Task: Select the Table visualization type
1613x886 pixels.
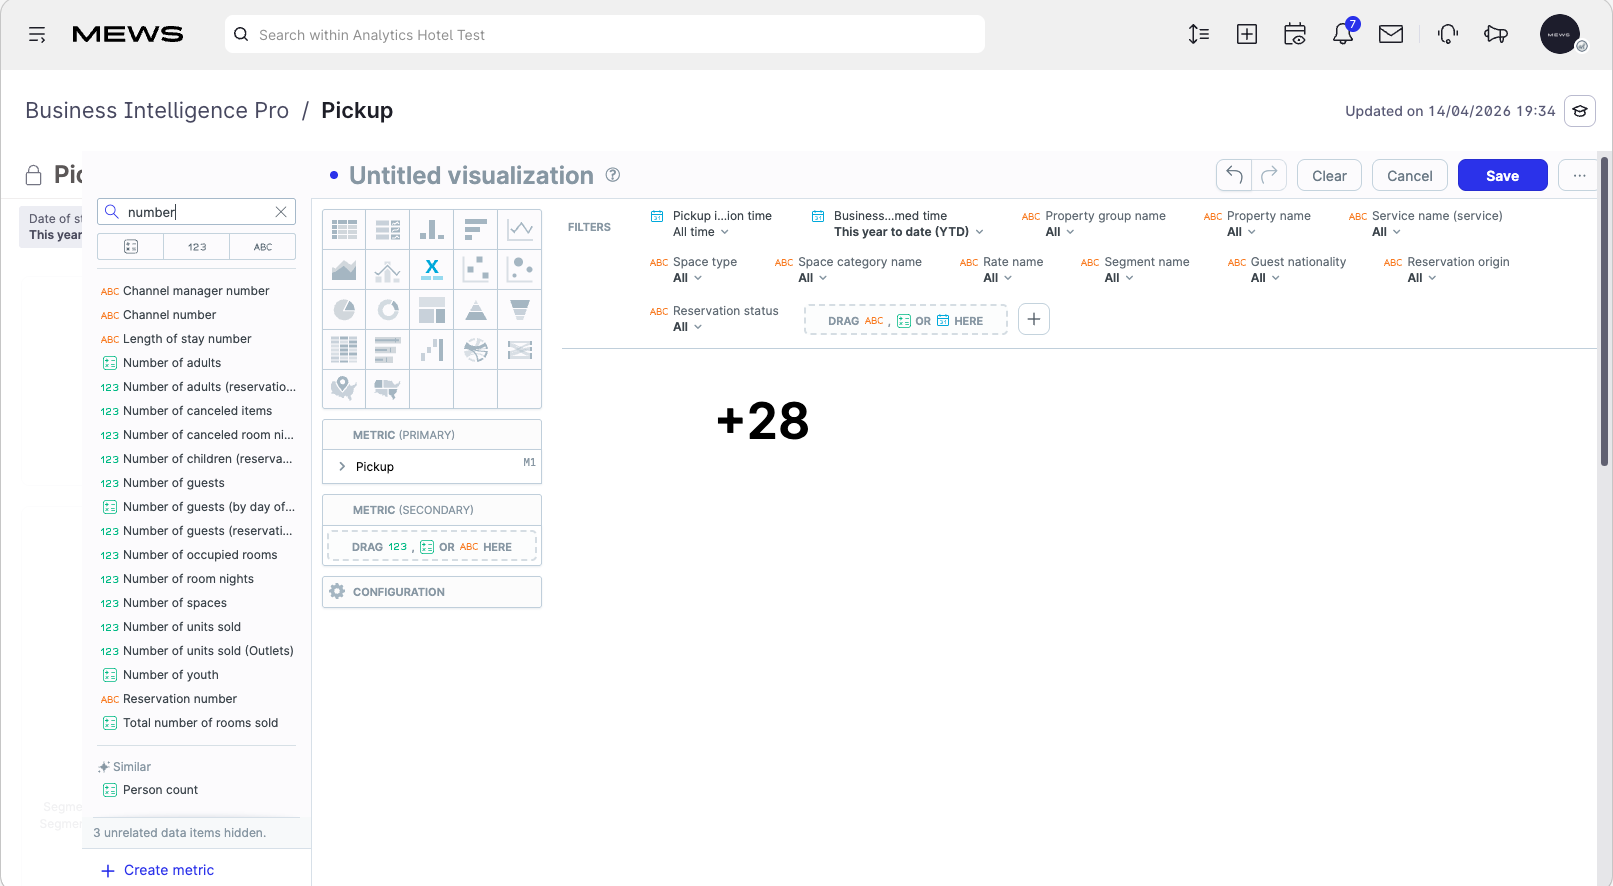Action: (x=344, y=230)
